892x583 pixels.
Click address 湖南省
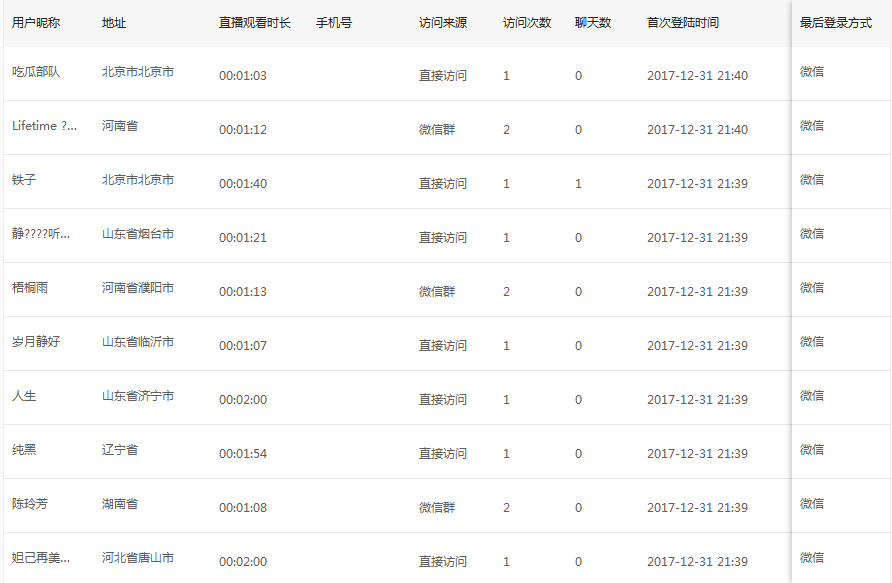tap(120, 504)
